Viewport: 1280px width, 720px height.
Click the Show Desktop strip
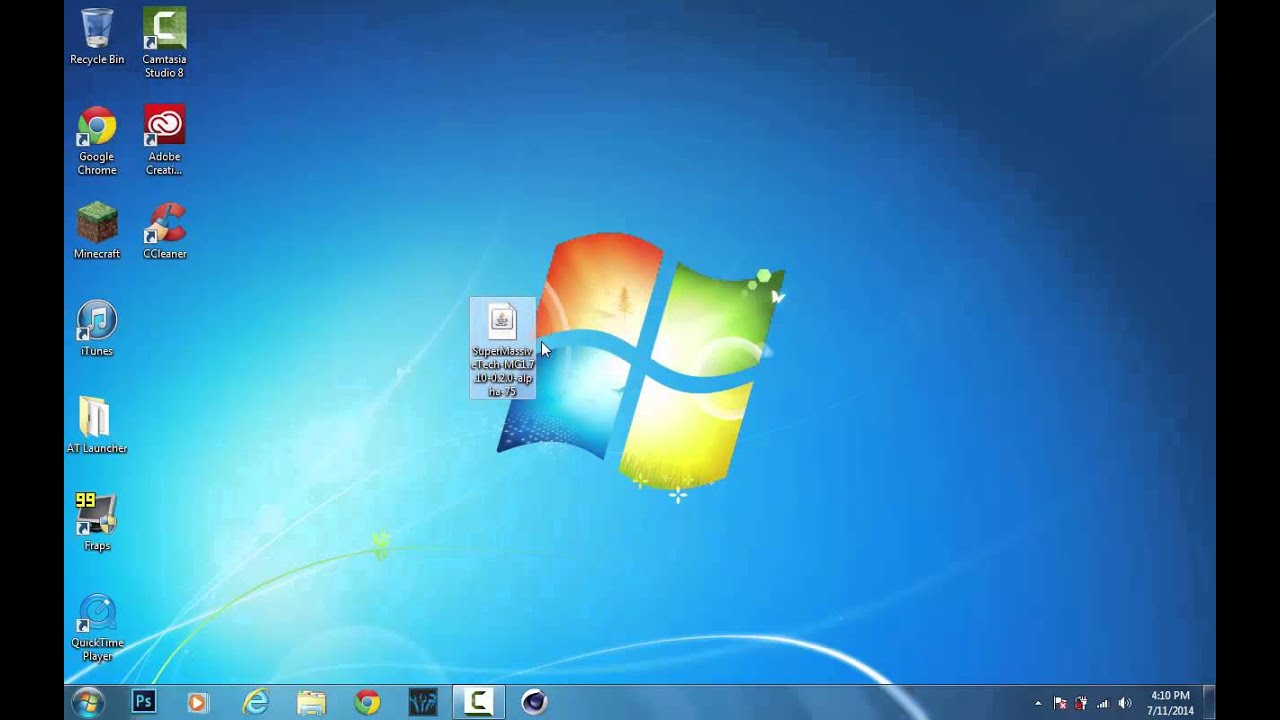[x=1209, y=703]
